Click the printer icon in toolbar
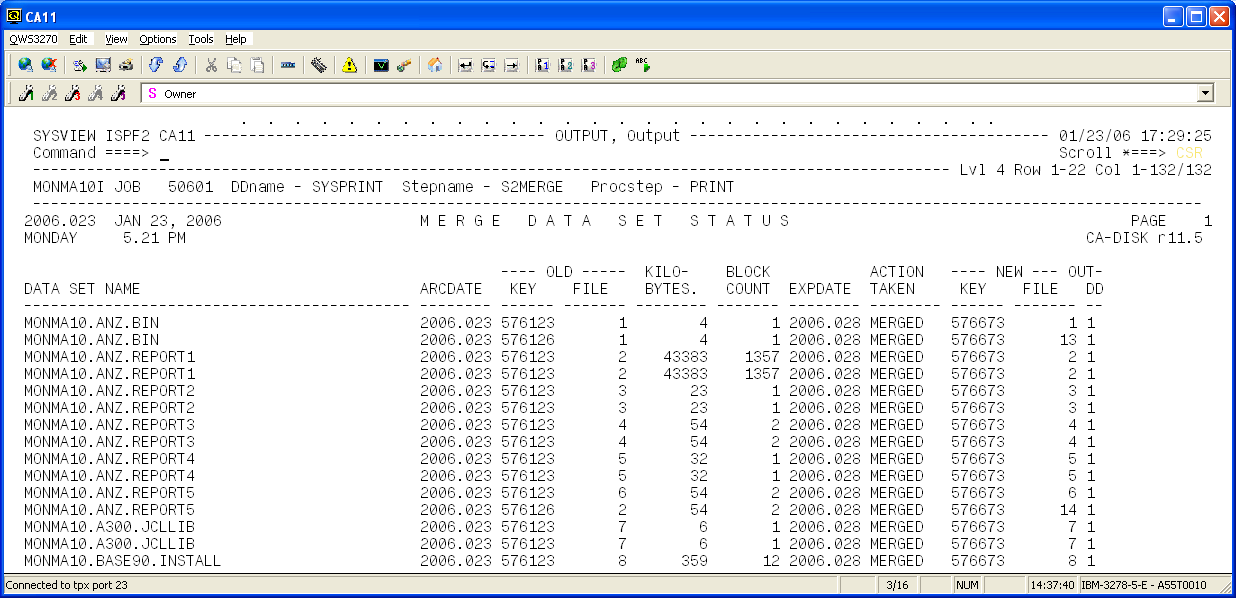The width and height of the screenshot is (1236, 598). 126,65
